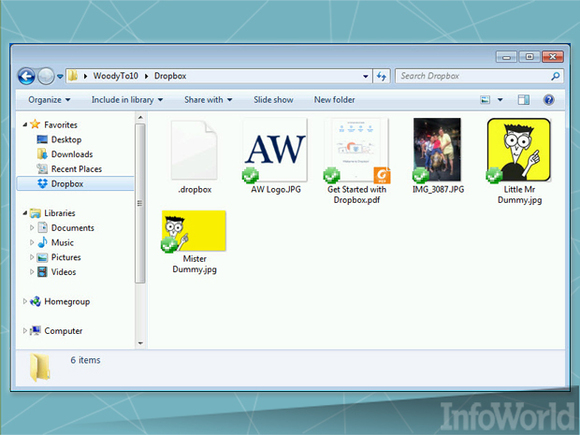Change view with the view icon

tap(485, 100)
